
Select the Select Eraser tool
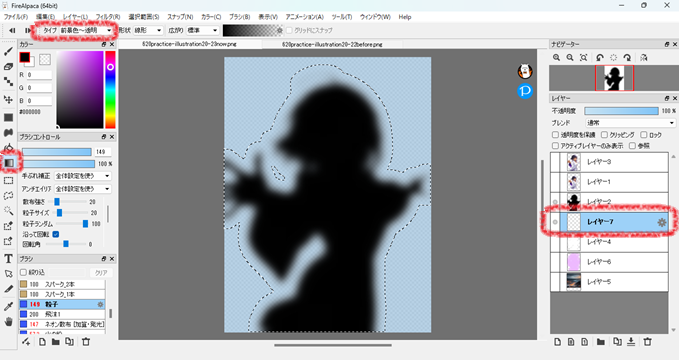point(8,241)
